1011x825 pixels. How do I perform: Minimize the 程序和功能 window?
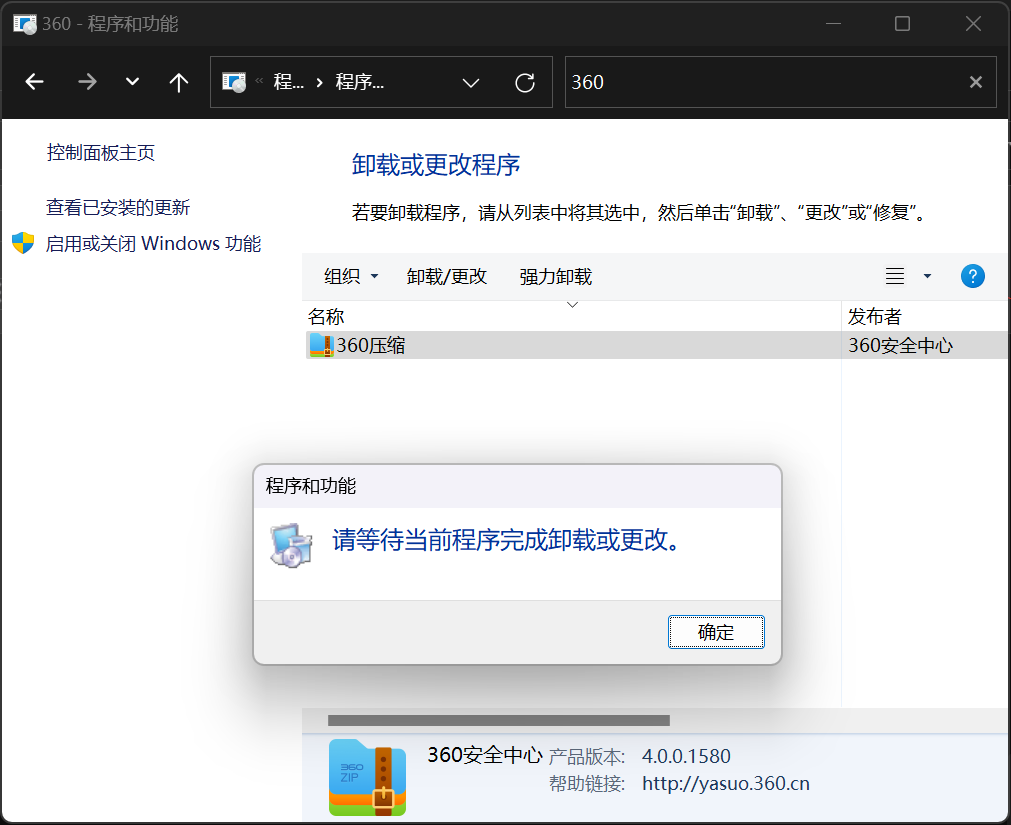(x=833, y=24)
